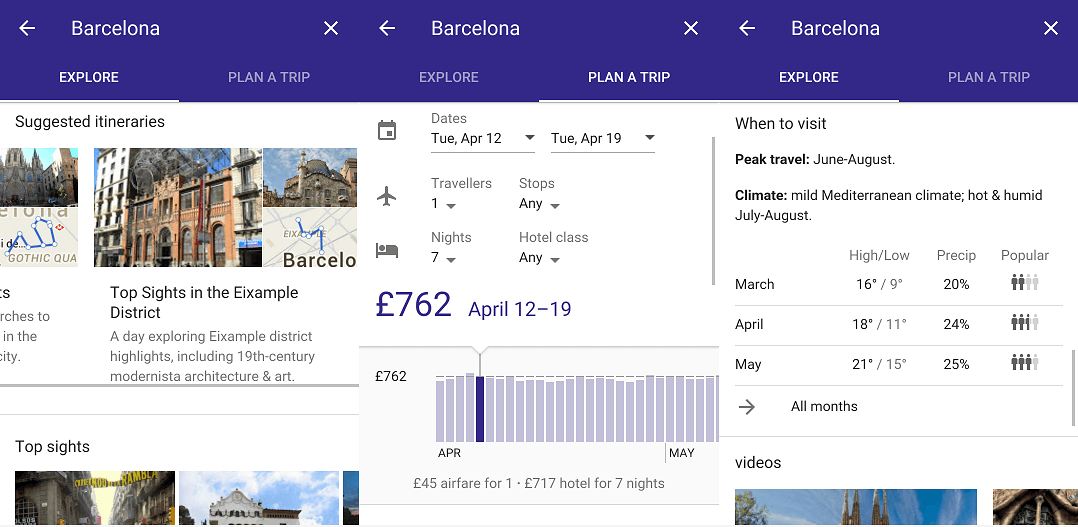Click the airplane icon beside Travellers

(387, 196)
